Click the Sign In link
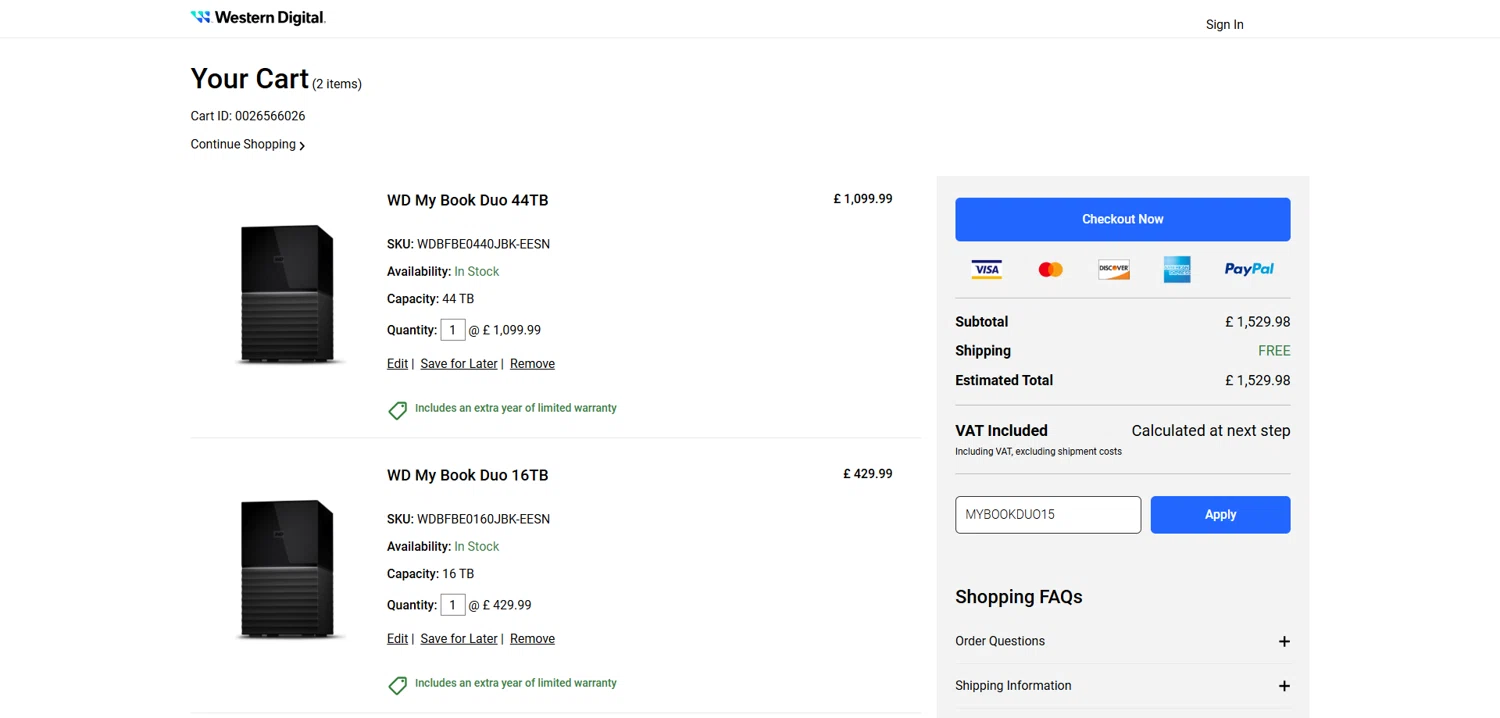Screen dimensions: 1500x718 (1224, 25)
